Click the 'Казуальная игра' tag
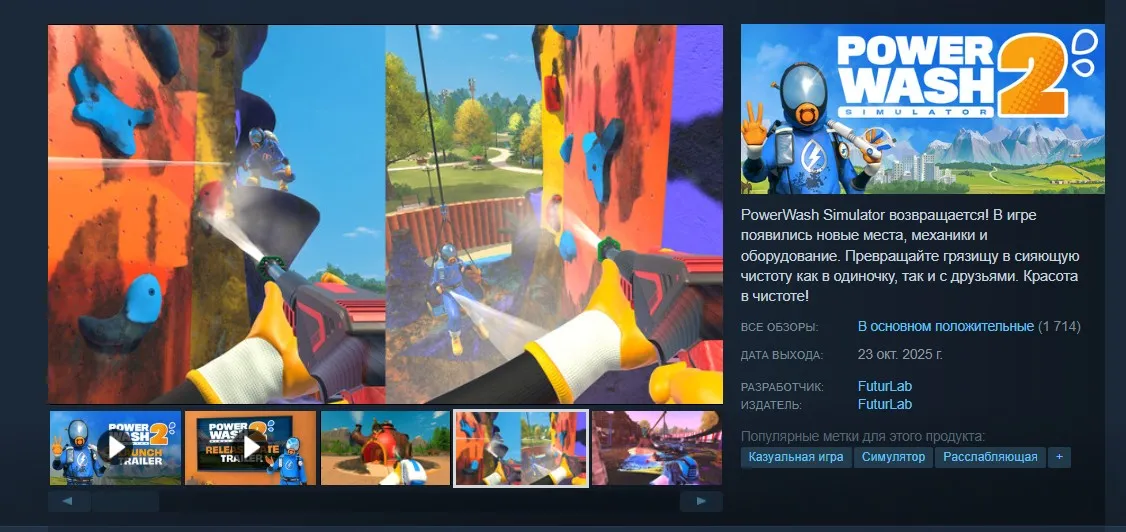Viewport: 1126px width, 532px height. [x=796, y=457]
